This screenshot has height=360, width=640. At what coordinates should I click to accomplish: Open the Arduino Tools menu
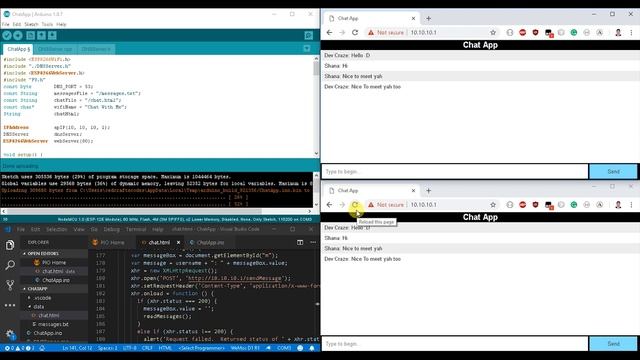click(x=47, y=24)
